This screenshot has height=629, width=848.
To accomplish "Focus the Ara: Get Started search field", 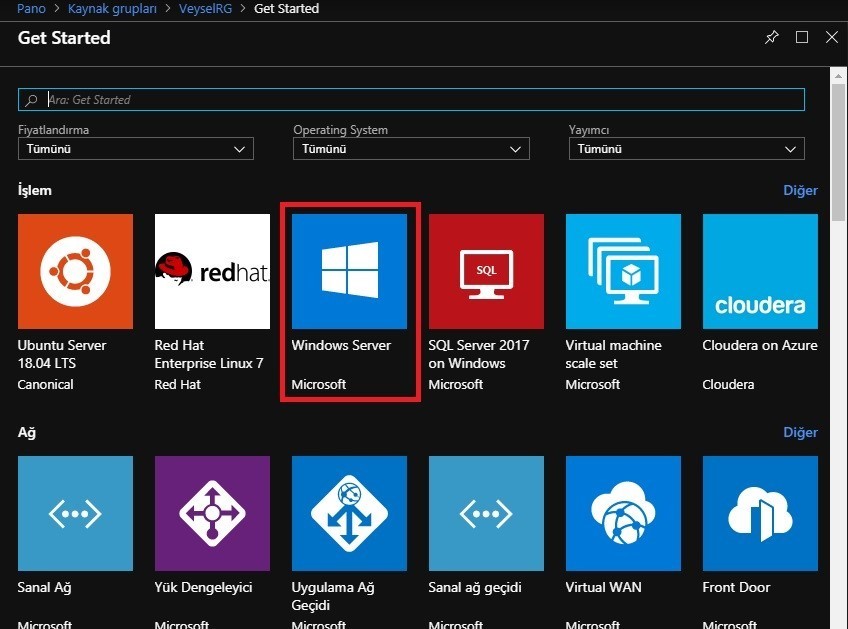I will coord(411,100).
